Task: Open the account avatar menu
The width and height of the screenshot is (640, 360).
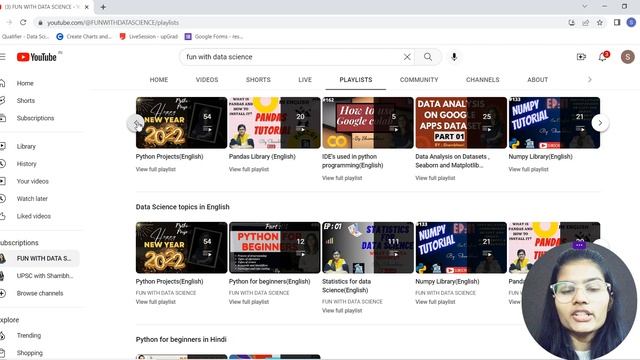Action: (x=627, y=57)
